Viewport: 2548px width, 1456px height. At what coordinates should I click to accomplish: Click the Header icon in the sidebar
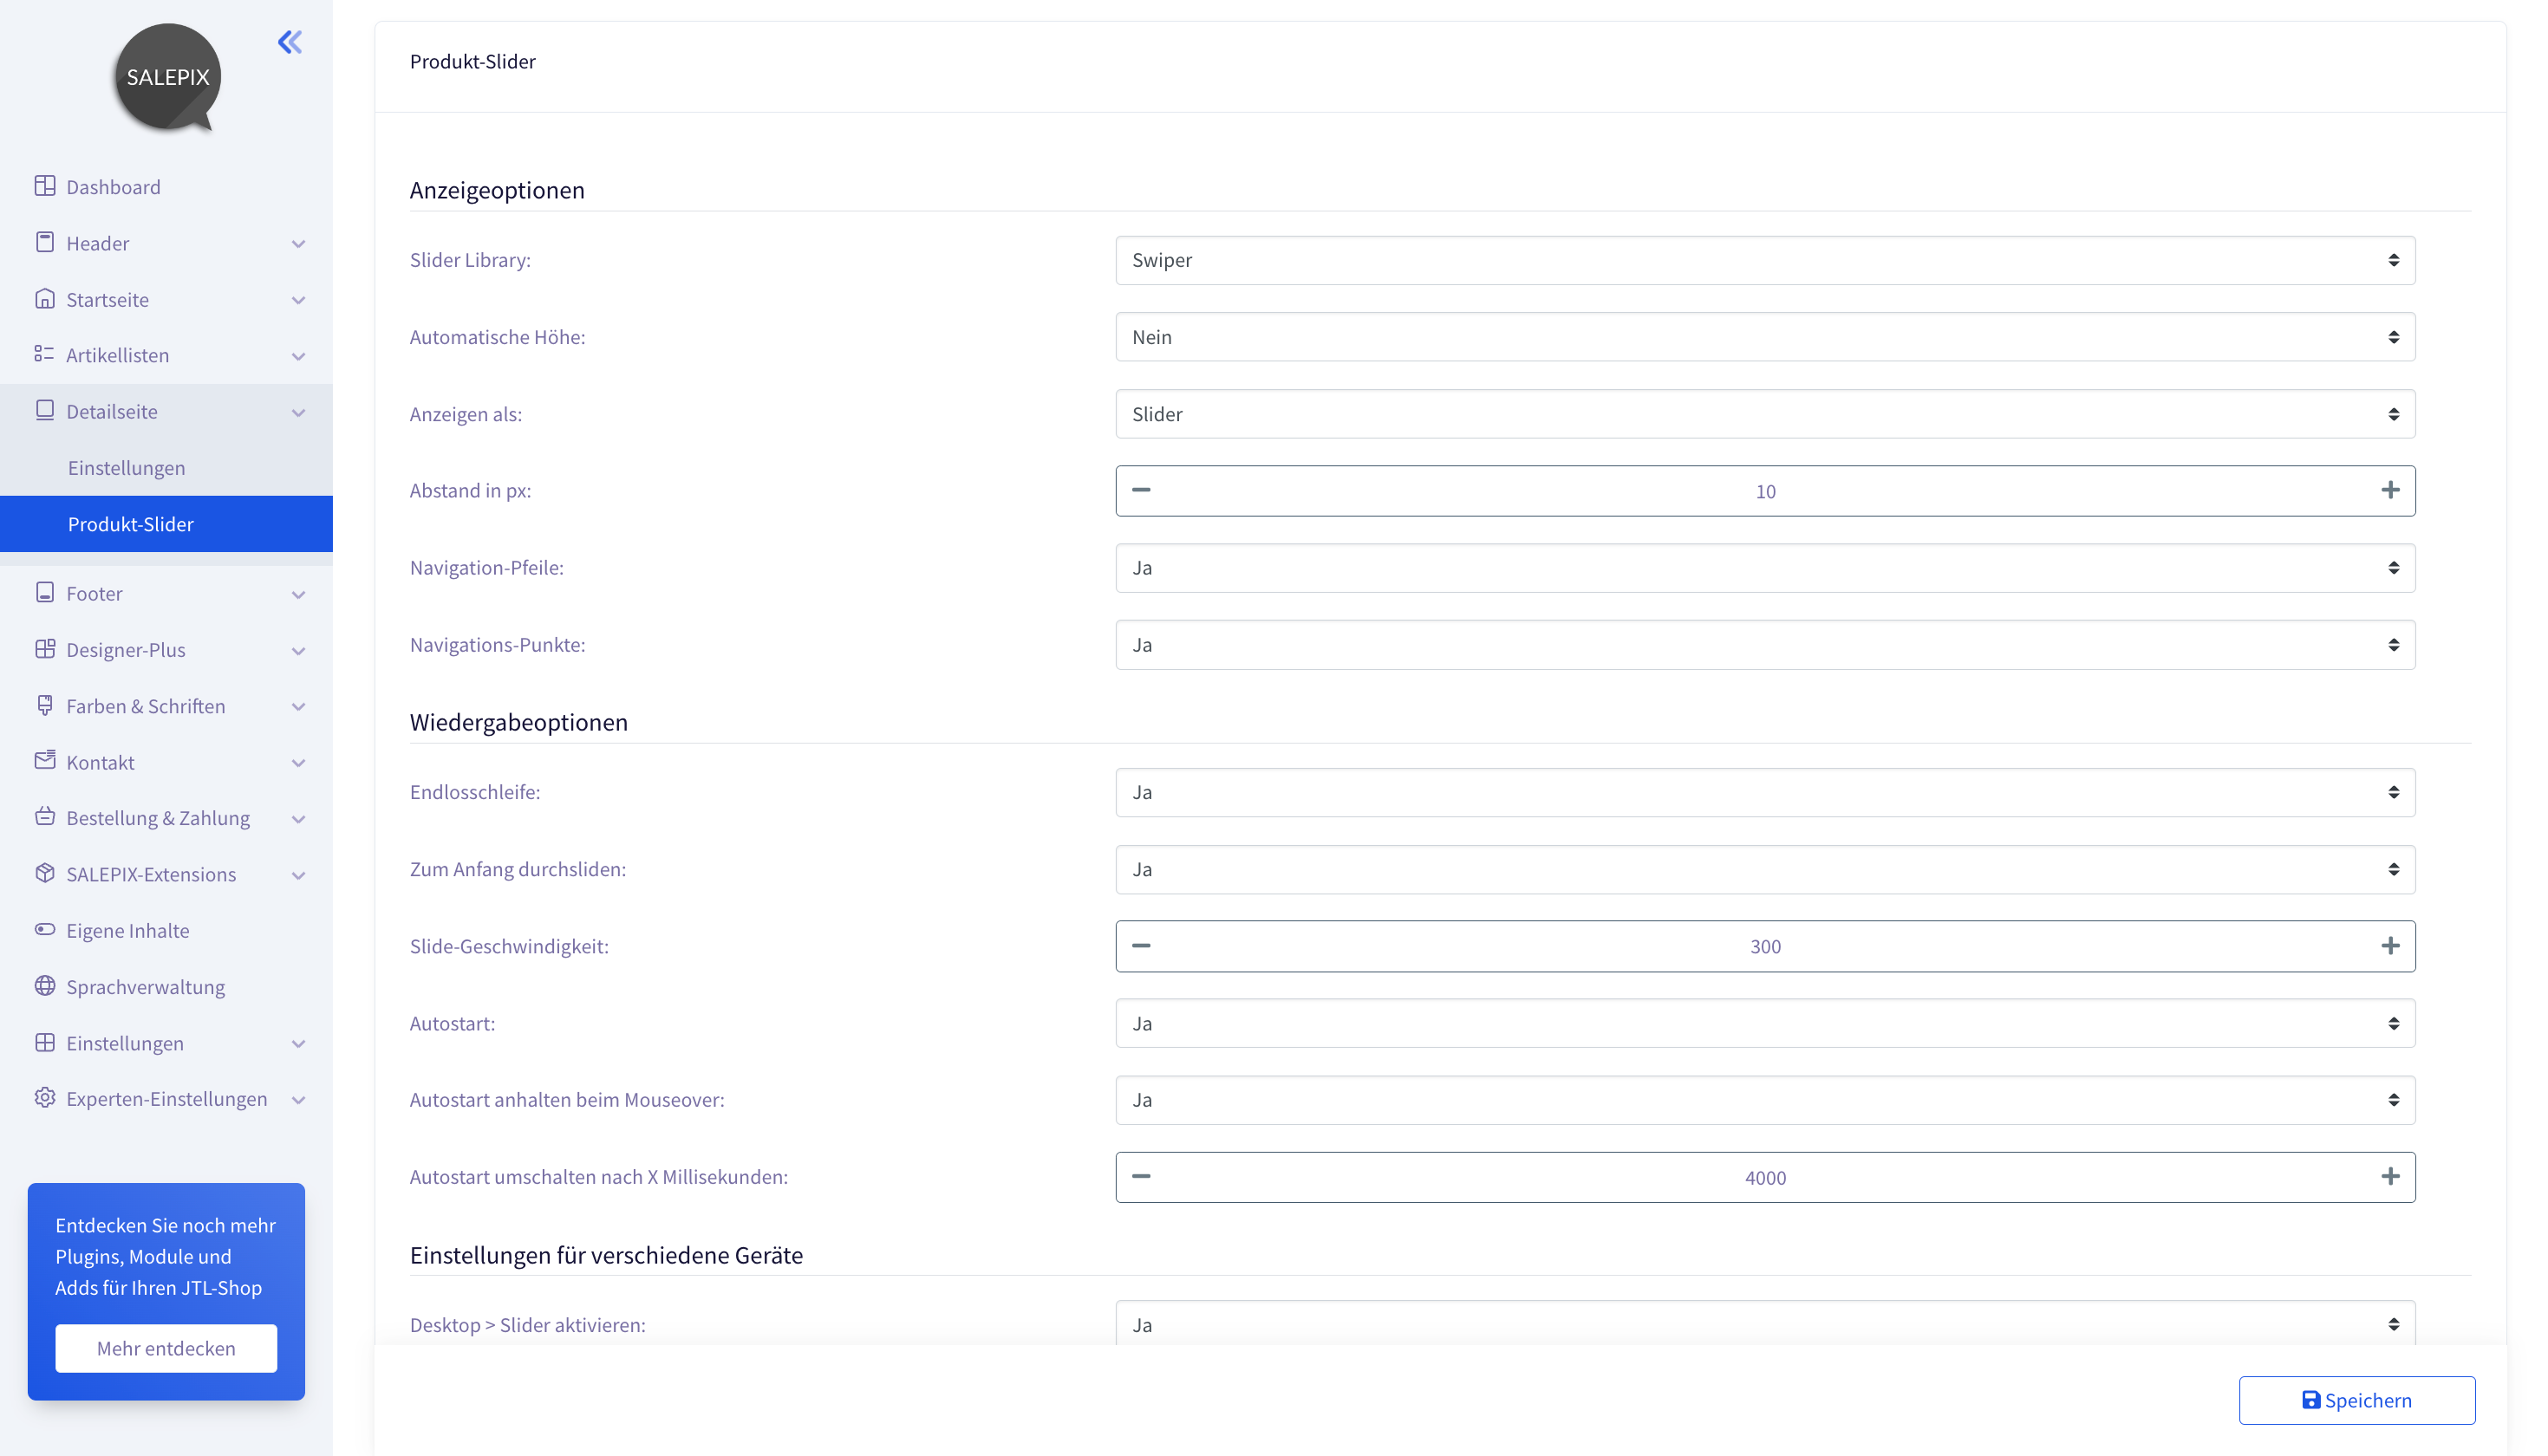click(x=45, y=242)
